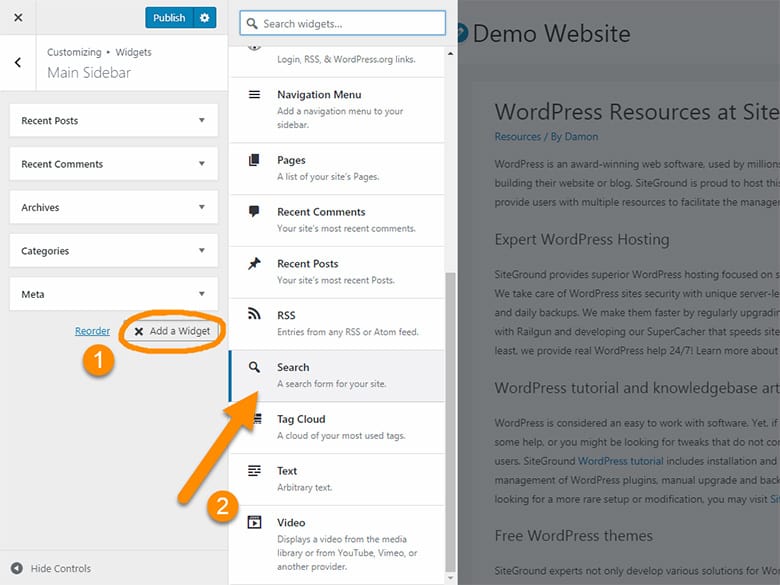This screenshot has width=780, height=585.
Task: Click the RSS feed icon
Action: pos(254,314)
